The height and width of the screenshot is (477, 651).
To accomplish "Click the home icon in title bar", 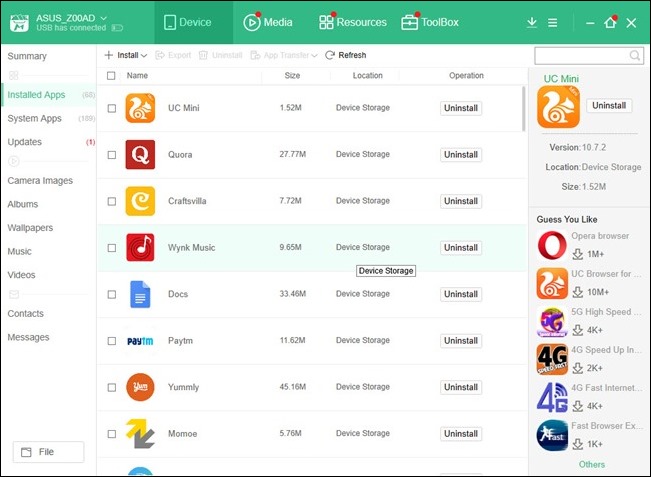I will (x=610, y=22).
